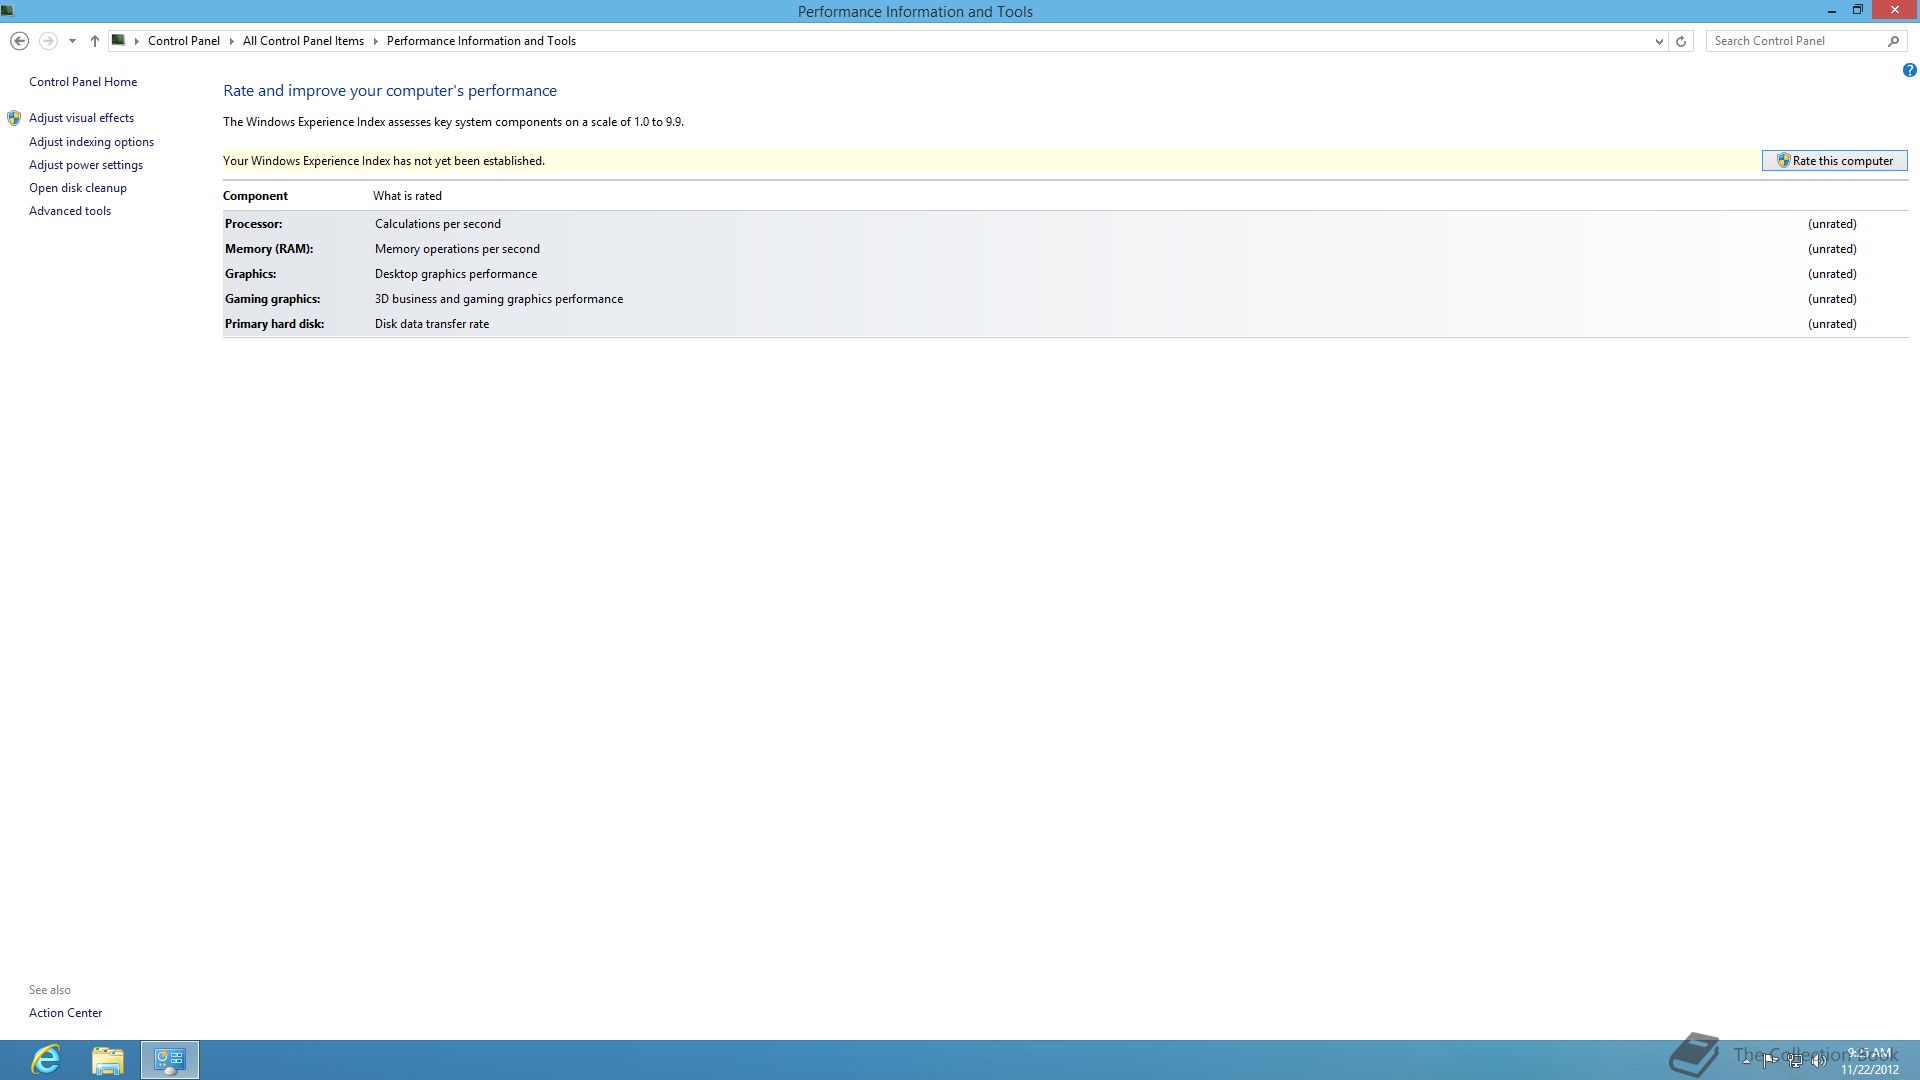The height and width of the screenshot is (1080, 1920).
Task: Select Control Panel in the breadcrumb
Action: pos(184,41)
